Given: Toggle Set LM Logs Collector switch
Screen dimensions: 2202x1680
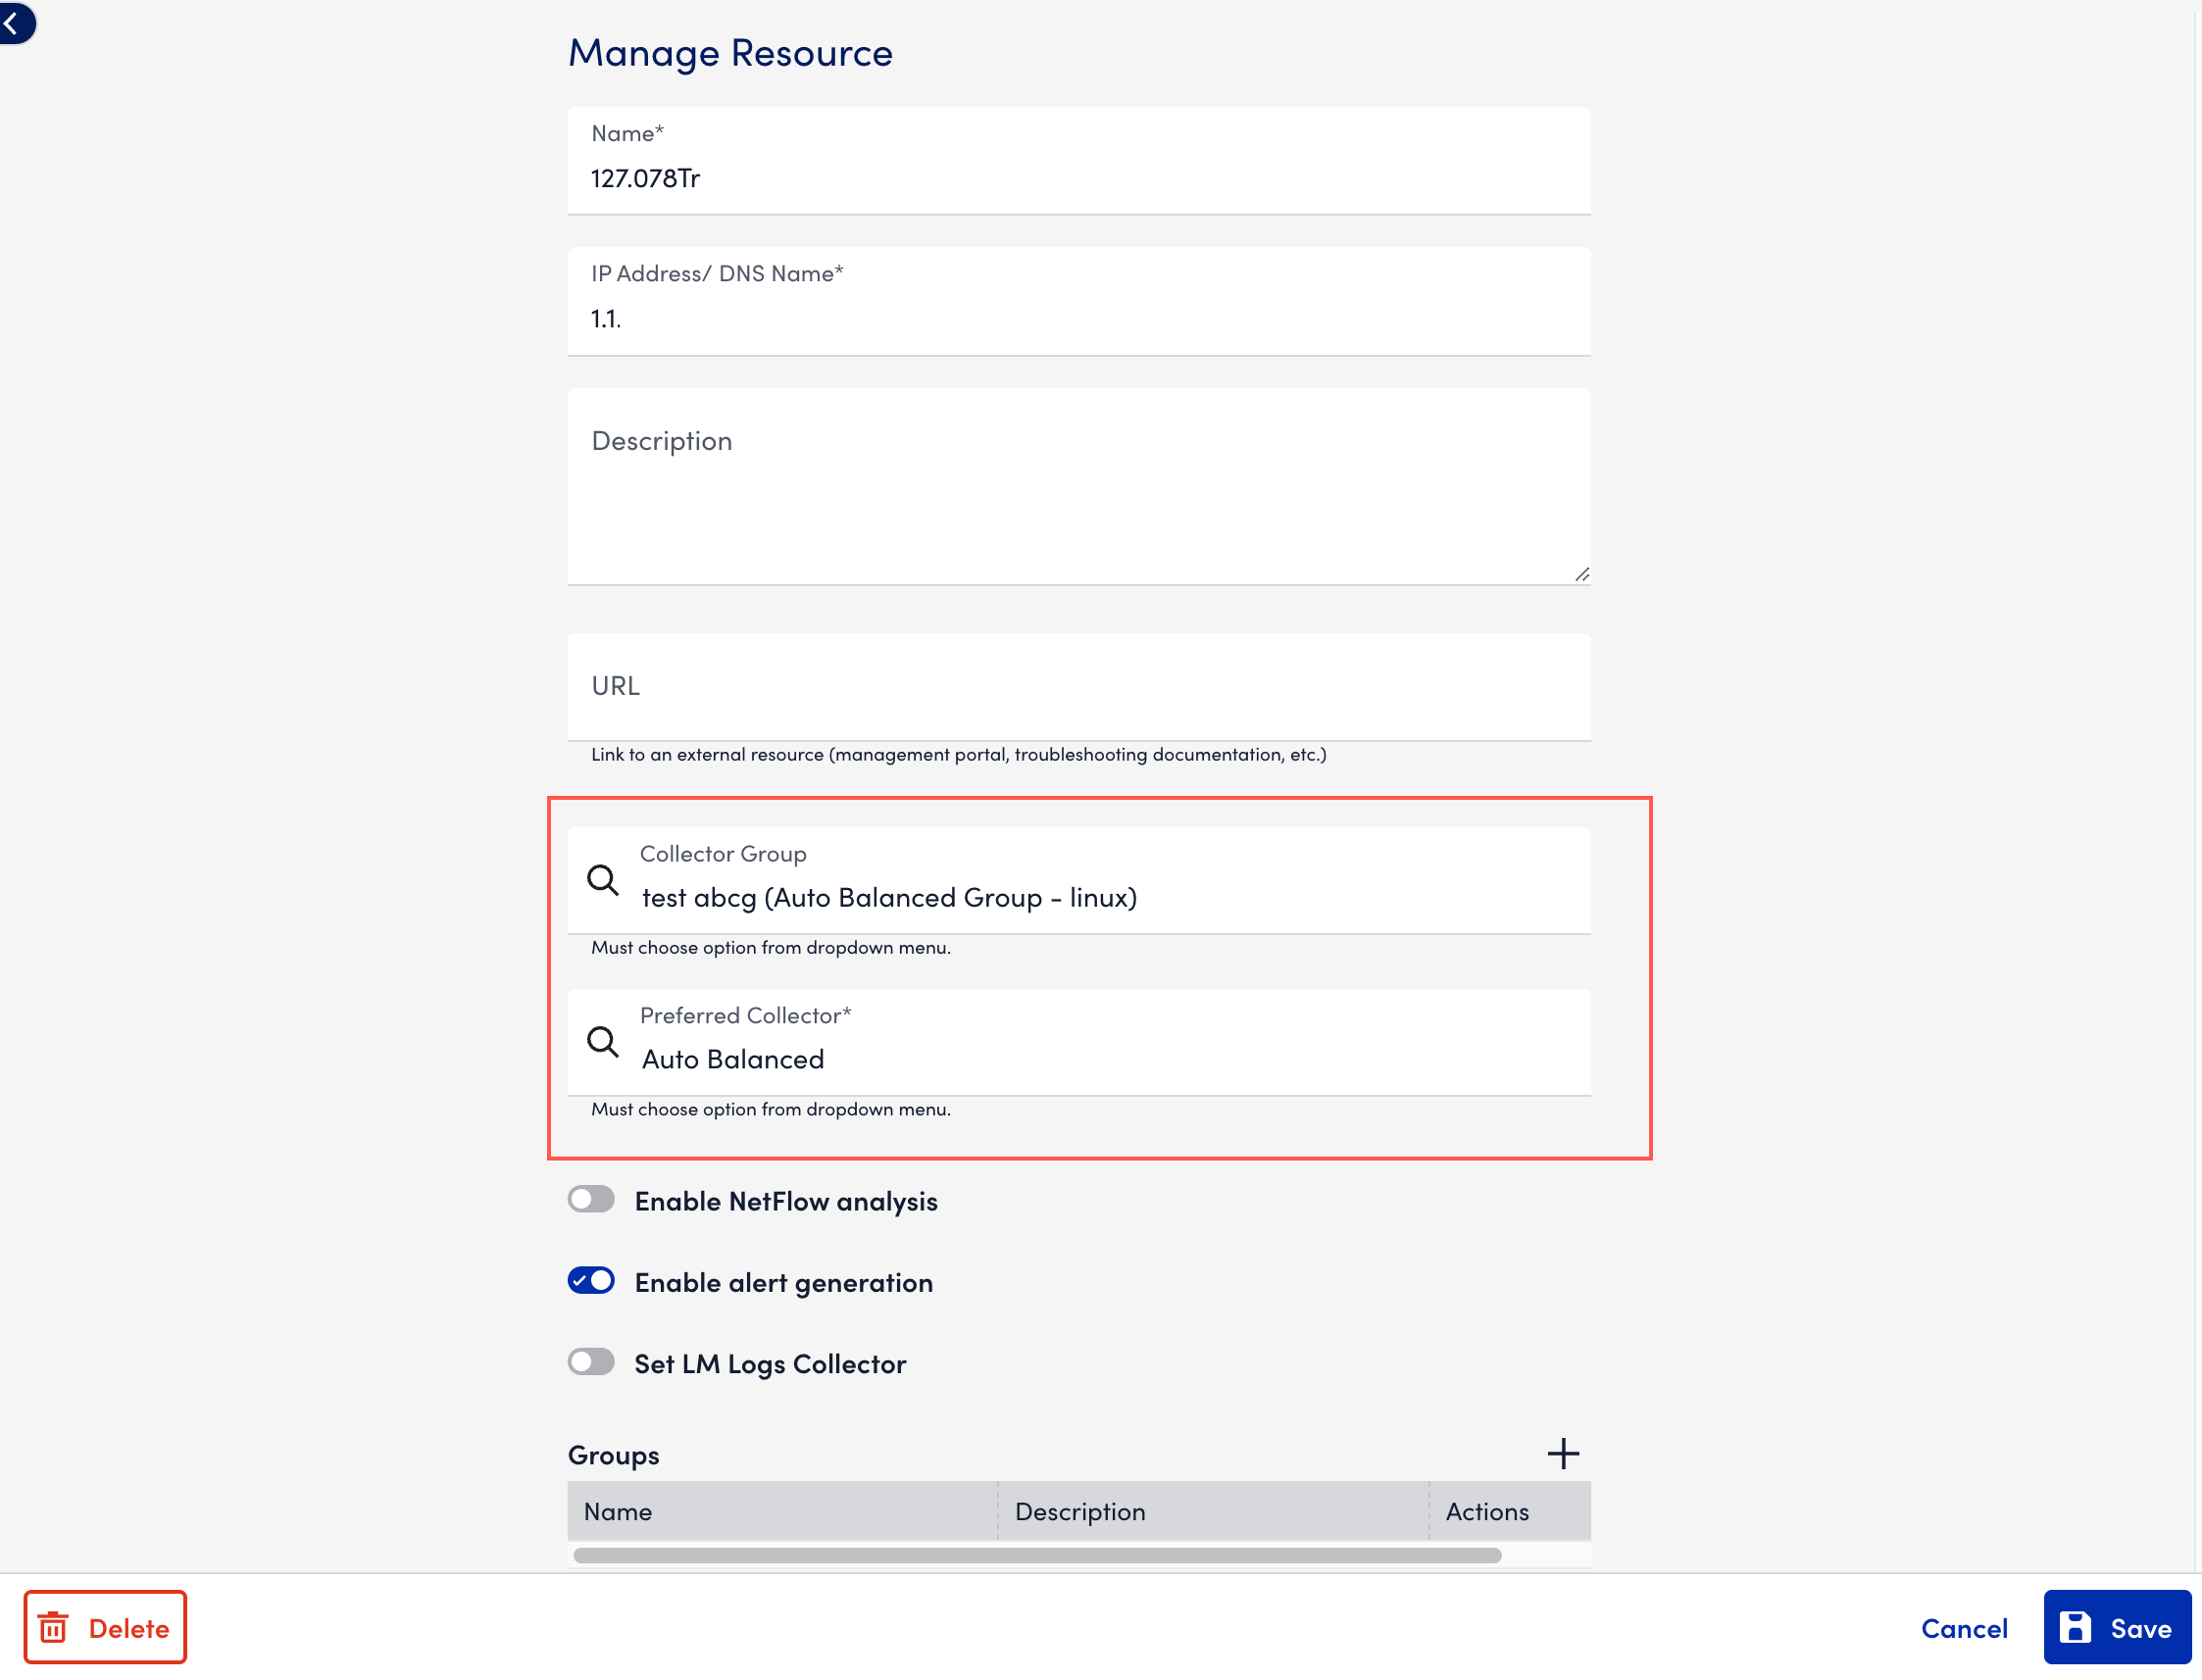Looking at the screenshot, I should click(591, 1362).
